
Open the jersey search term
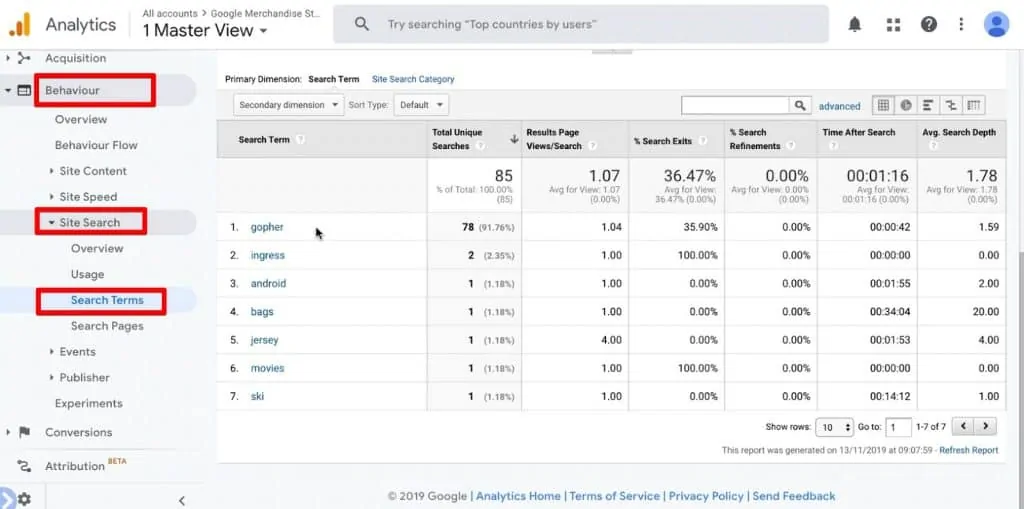264,340
